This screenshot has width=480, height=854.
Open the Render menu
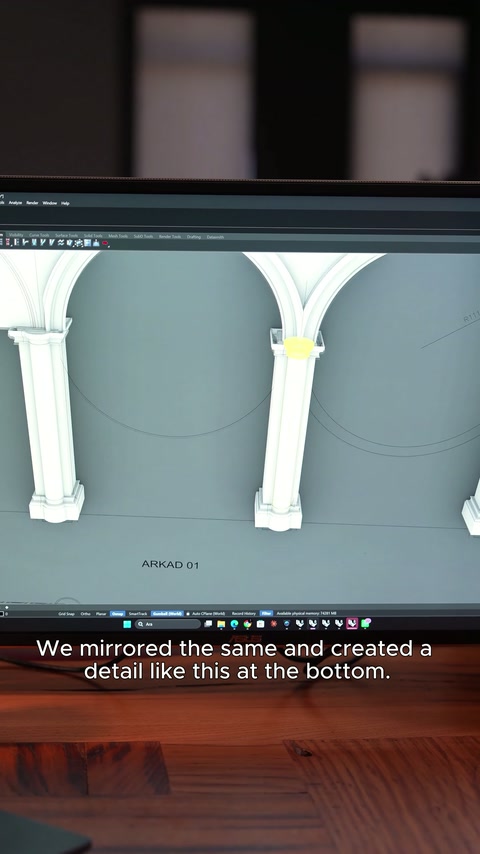pyautogui.click(x=33, y=203)
